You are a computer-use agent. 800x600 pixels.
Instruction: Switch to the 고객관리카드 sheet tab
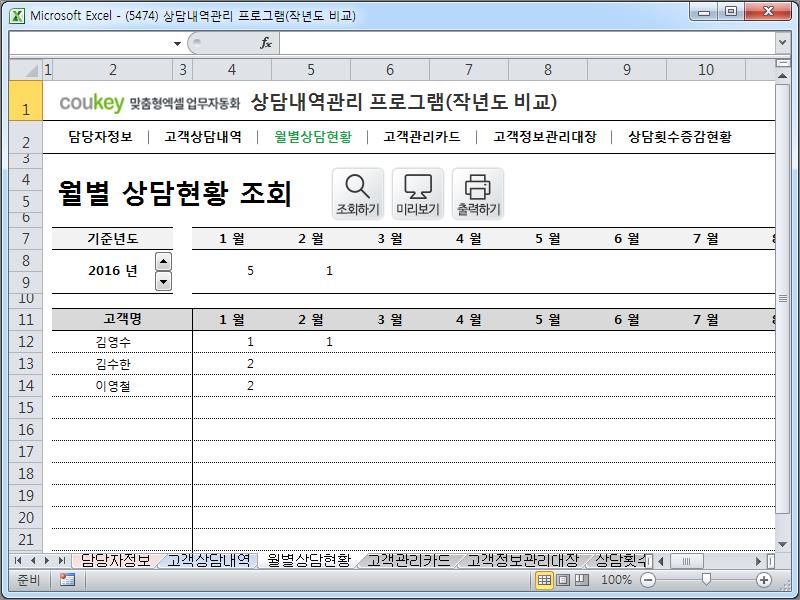click(x=409, y=560)
